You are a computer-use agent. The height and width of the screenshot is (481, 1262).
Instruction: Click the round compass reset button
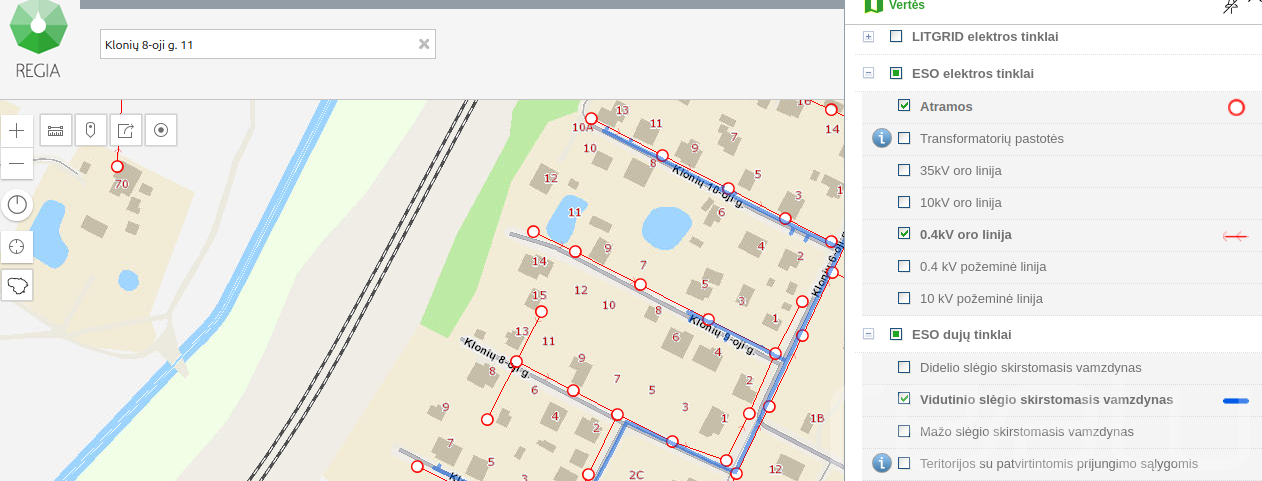(17, 206)
